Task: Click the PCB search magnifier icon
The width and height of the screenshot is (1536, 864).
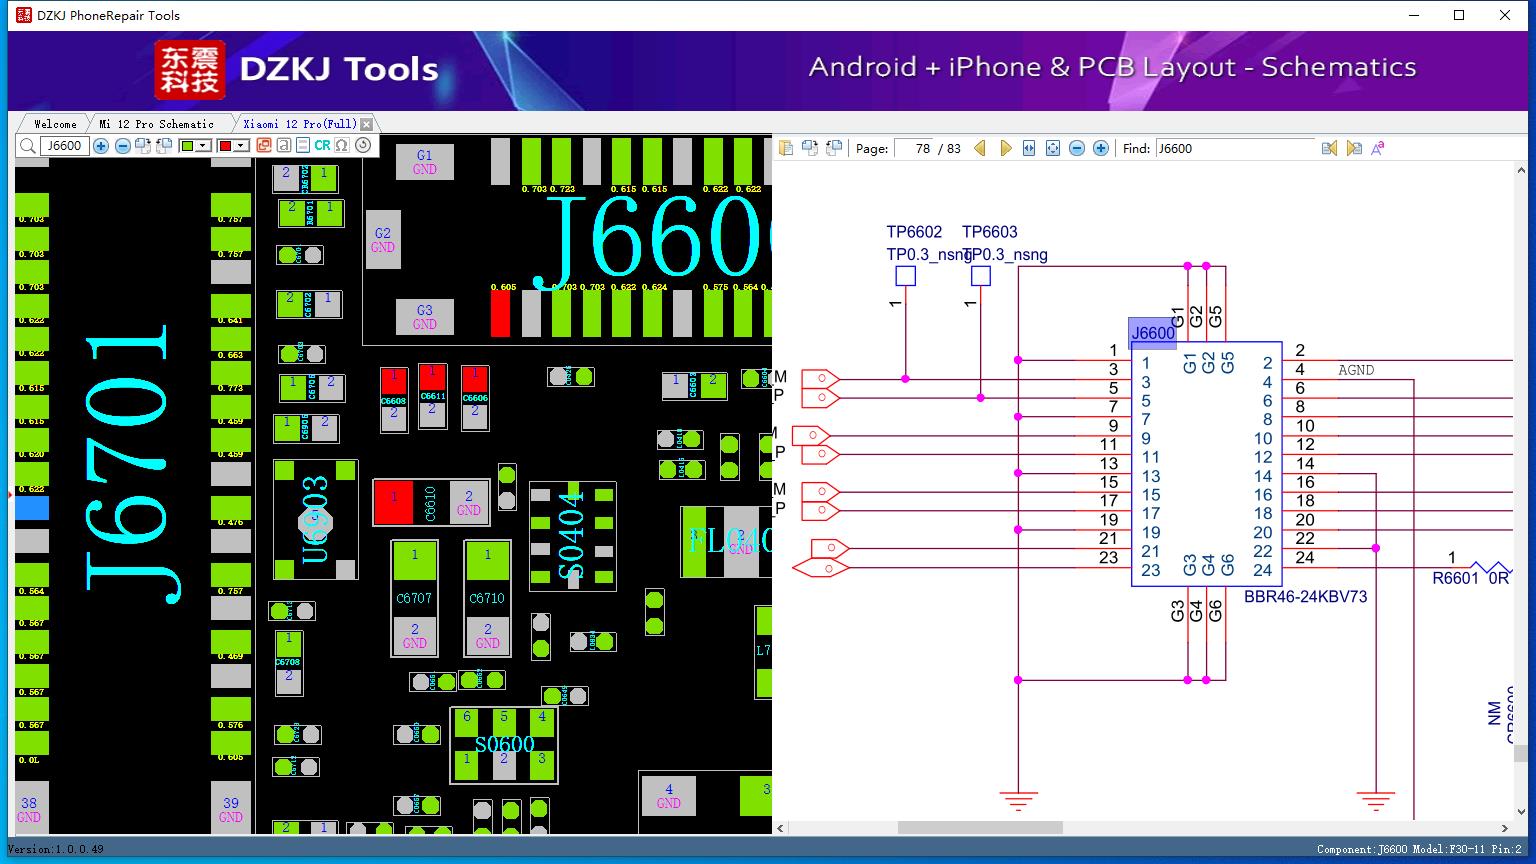Action: click(x=28, y=146)
